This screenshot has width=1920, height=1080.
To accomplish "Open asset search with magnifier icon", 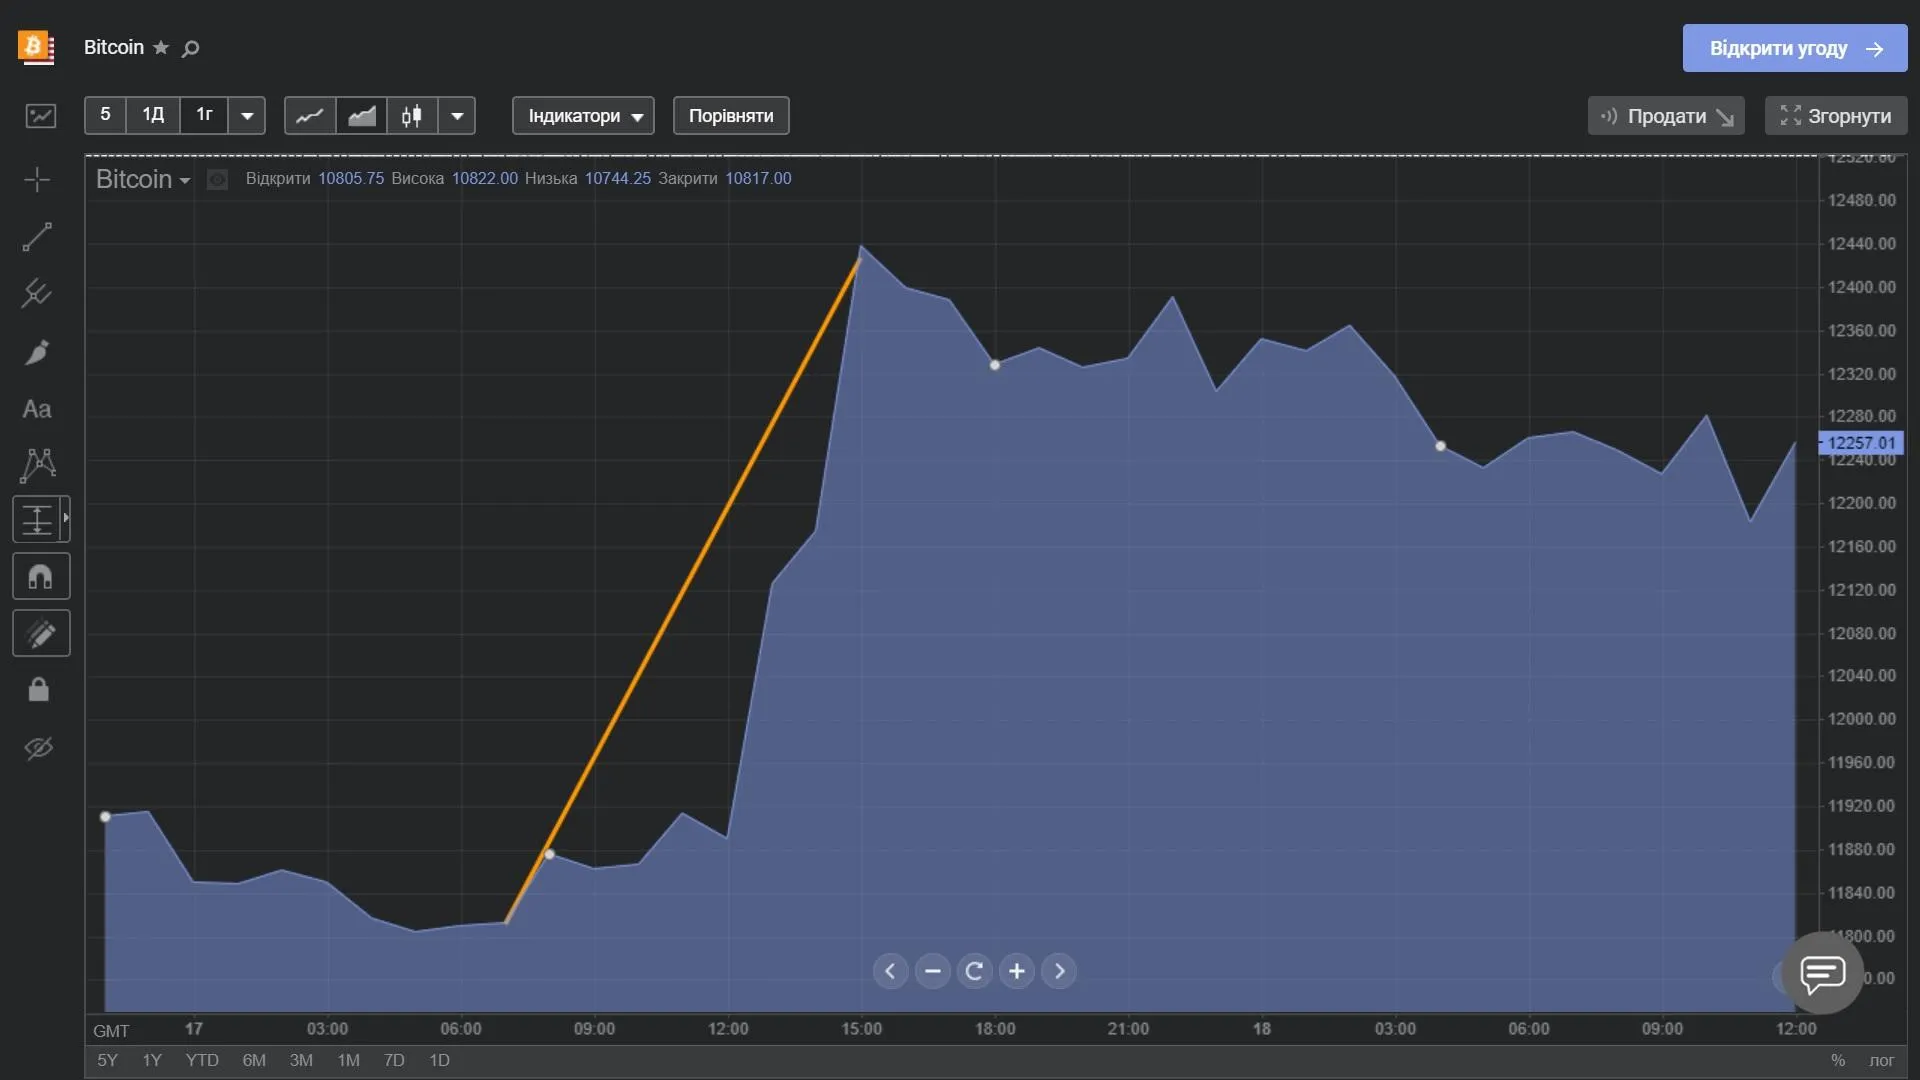I will coord(190,48).
